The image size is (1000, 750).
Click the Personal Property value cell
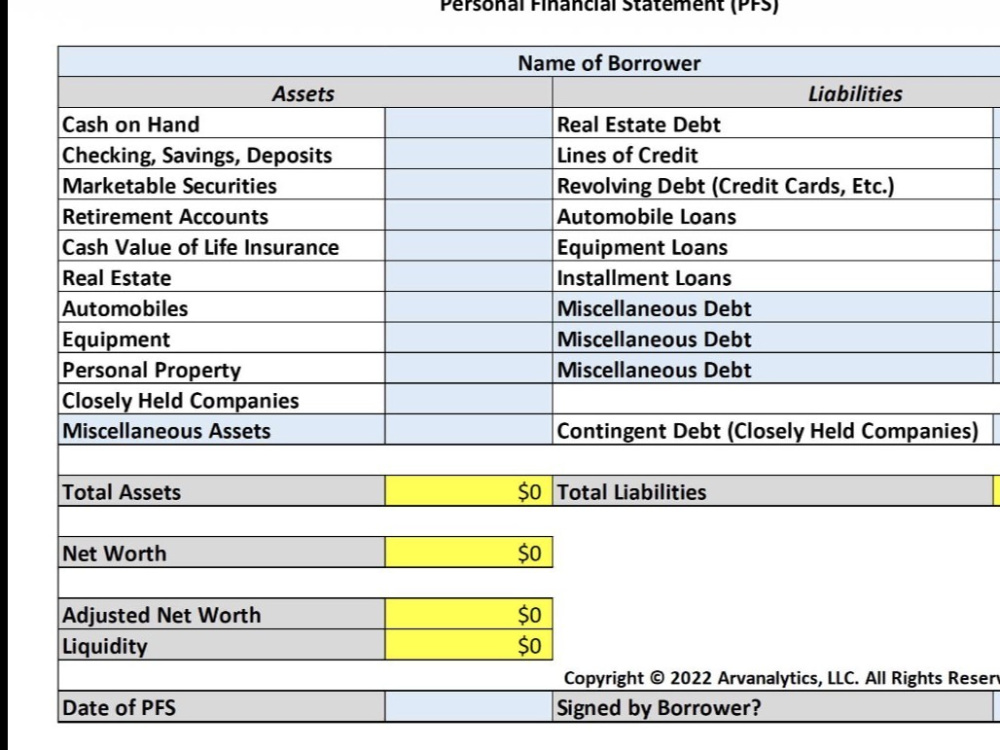469,368
